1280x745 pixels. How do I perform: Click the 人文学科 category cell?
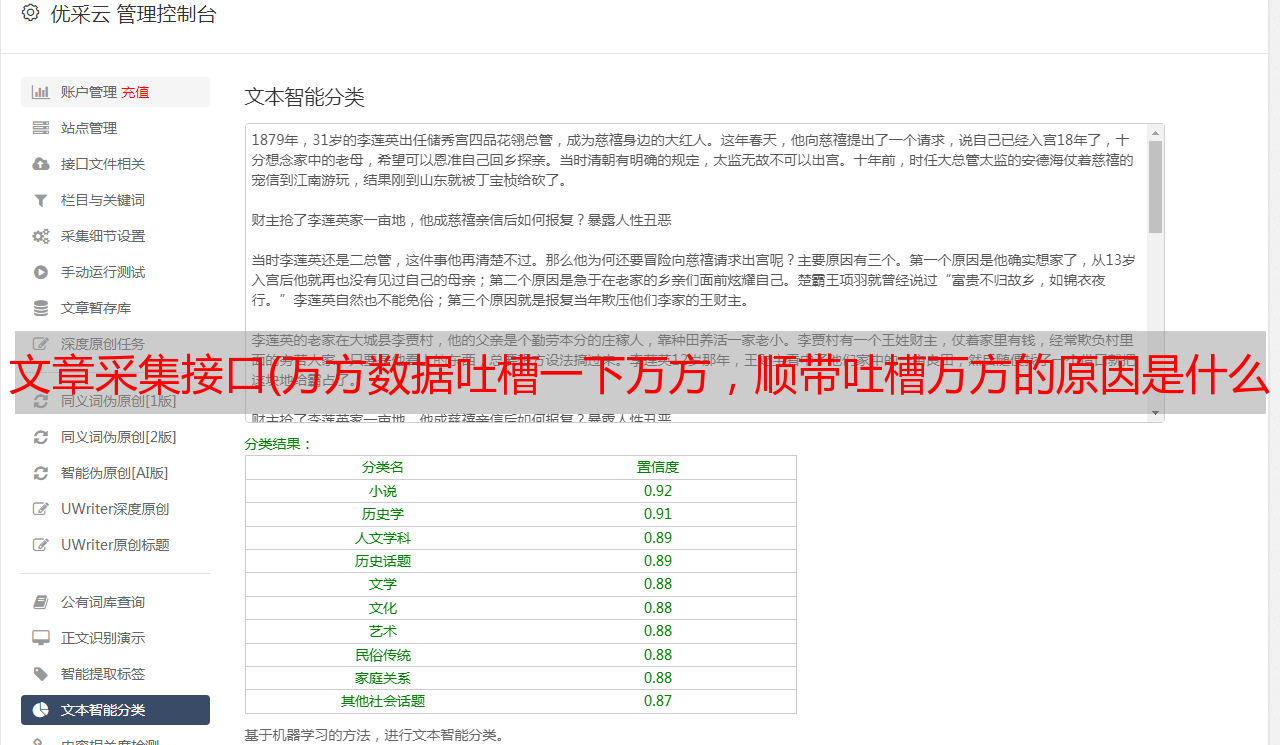pyautogui.click(x=383, y=537)
